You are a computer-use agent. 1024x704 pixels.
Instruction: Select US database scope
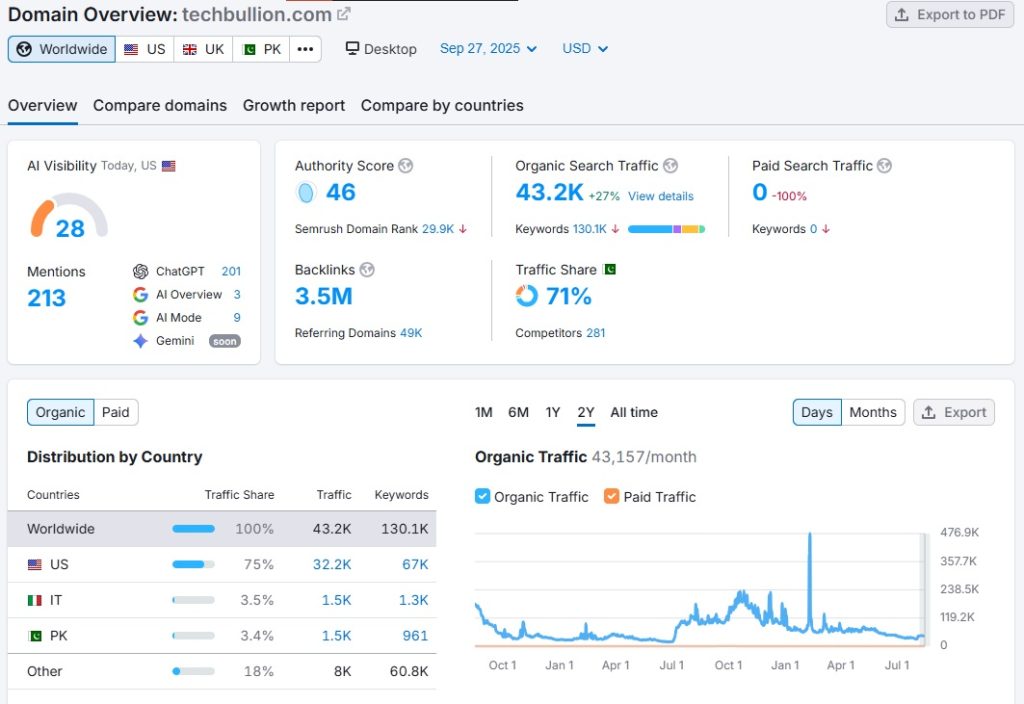click(145, 50)
